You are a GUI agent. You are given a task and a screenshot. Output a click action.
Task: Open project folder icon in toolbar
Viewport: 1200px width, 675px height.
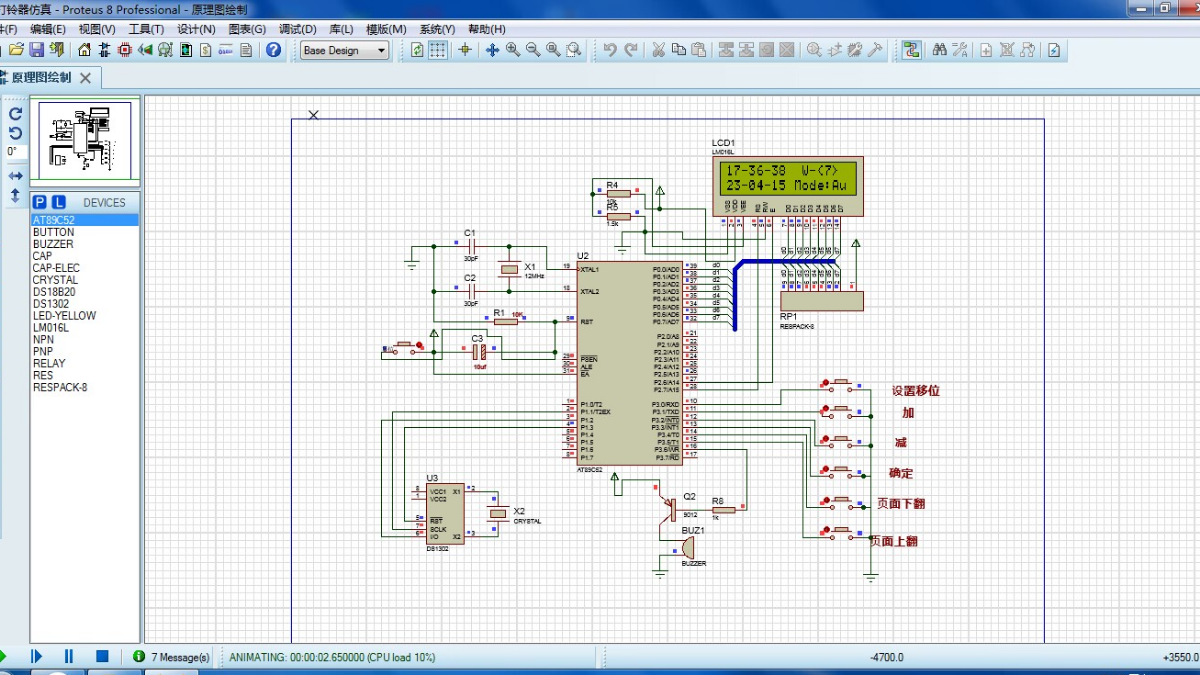tap(16, 50)
